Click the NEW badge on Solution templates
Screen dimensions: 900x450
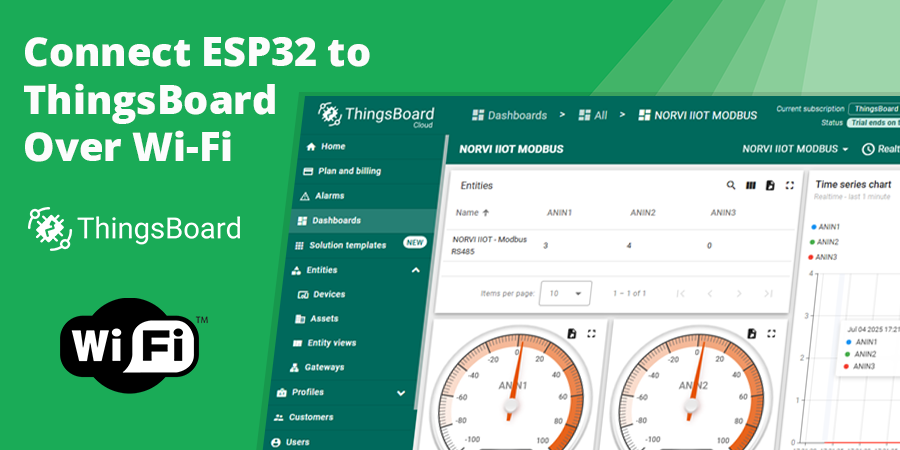[415, 242]
